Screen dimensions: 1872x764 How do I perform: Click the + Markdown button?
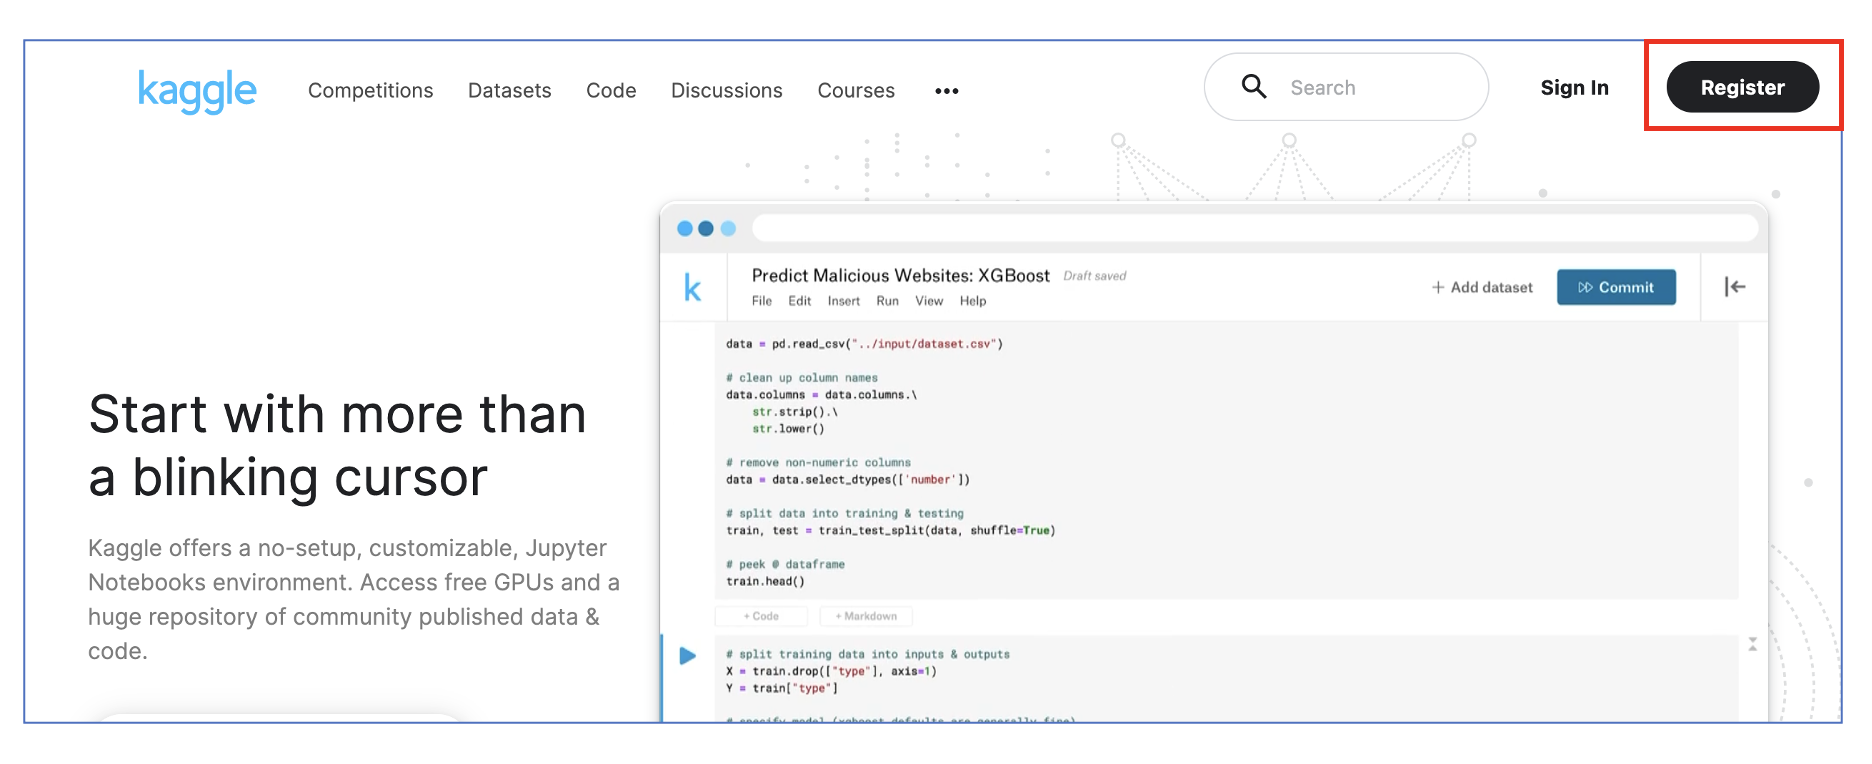[866, 616]
